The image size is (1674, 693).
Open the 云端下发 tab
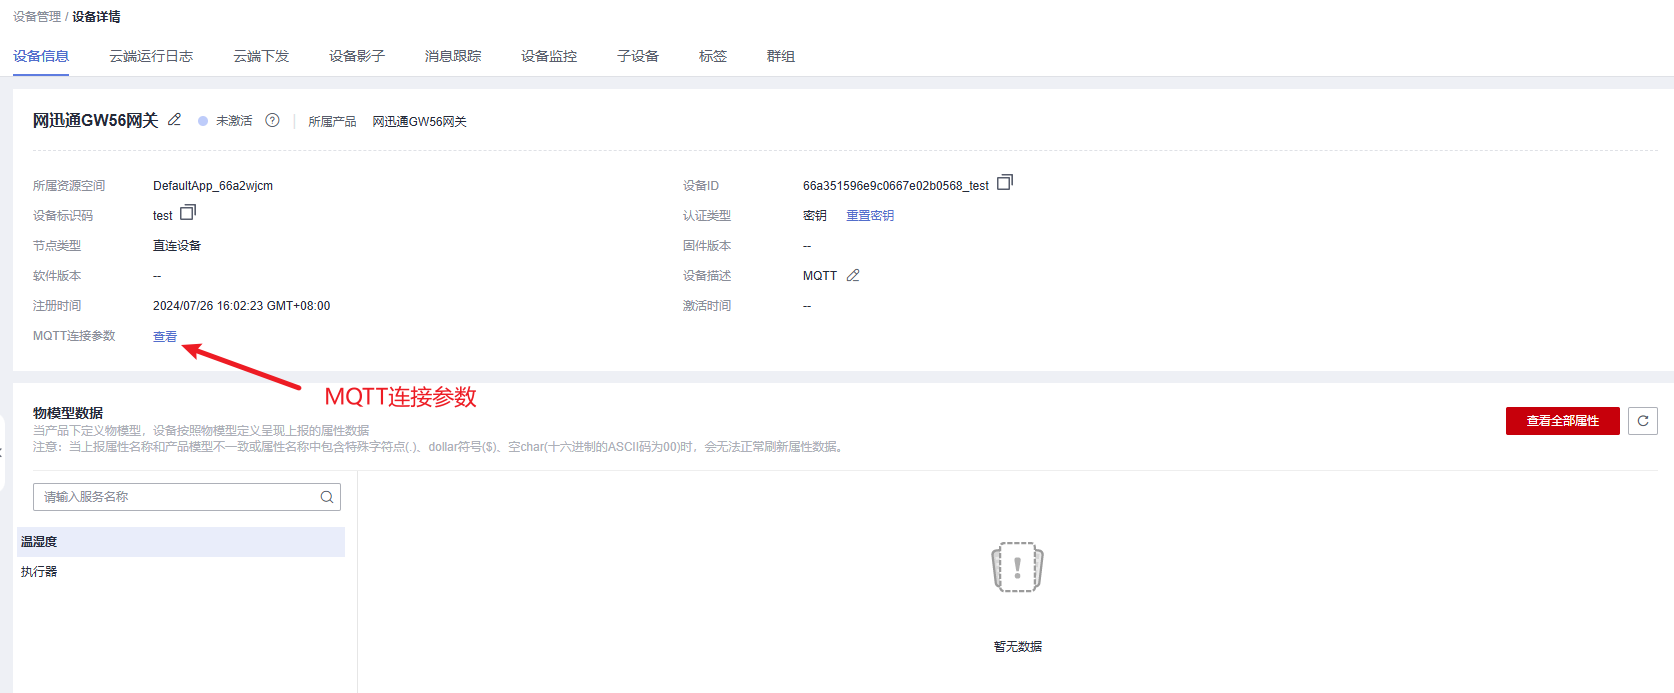(261, 56)
